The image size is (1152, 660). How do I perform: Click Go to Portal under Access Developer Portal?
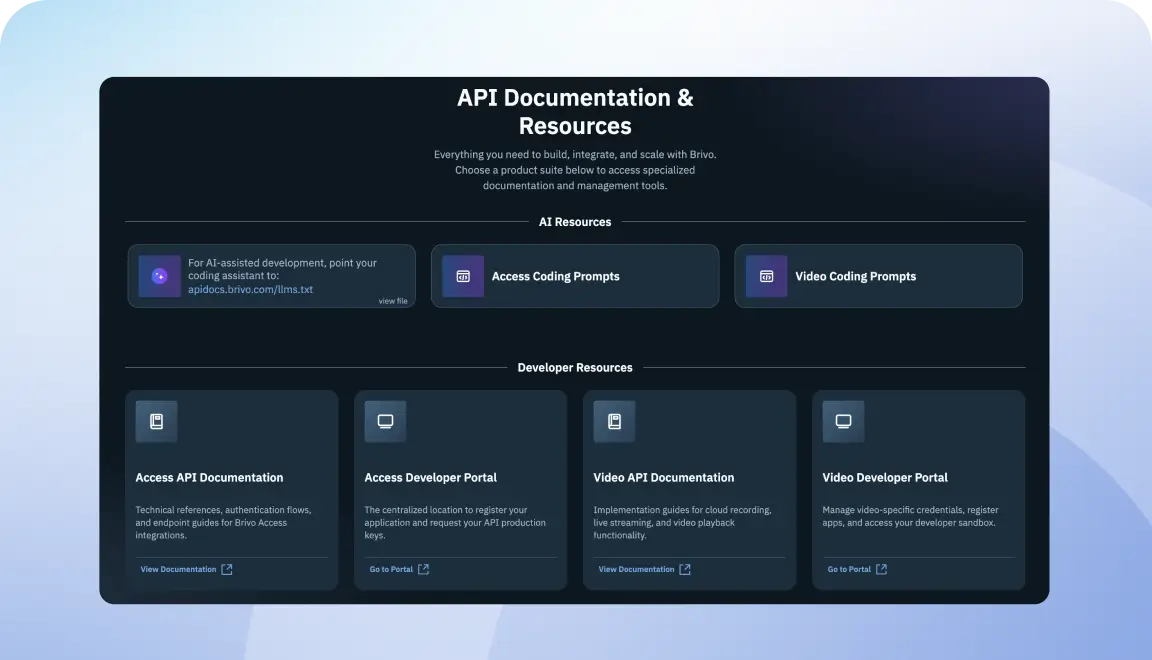point(391,570)
